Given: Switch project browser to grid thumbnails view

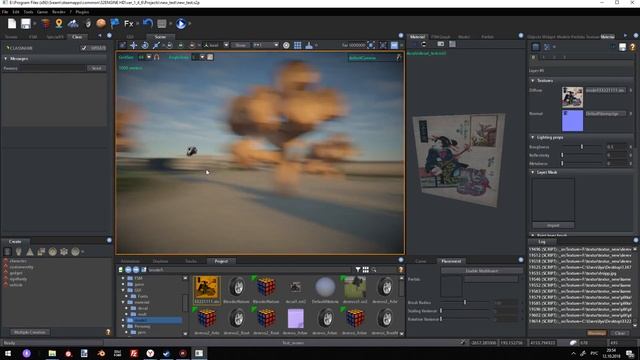Looking at the screenshot, I should tap(366, 270).
